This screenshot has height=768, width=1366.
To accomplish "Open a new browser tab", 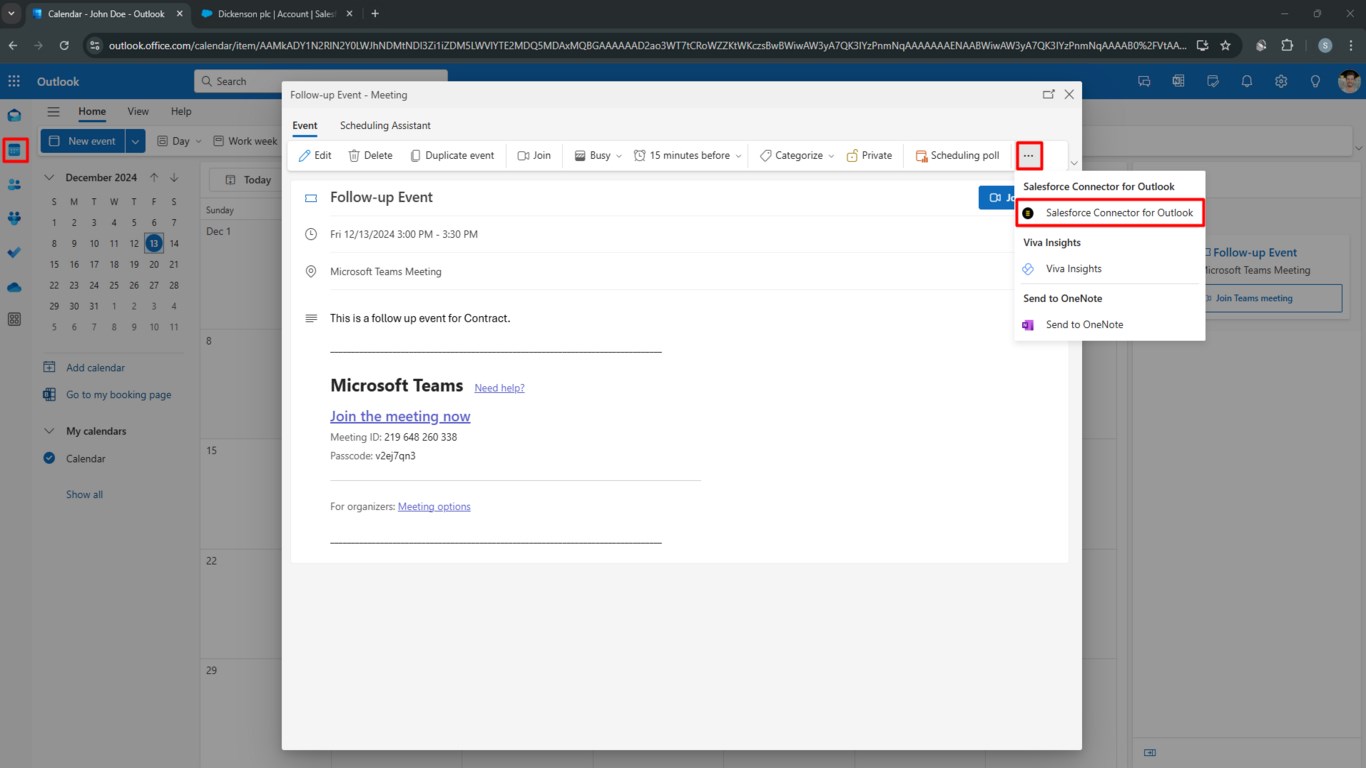I will 375,14.
